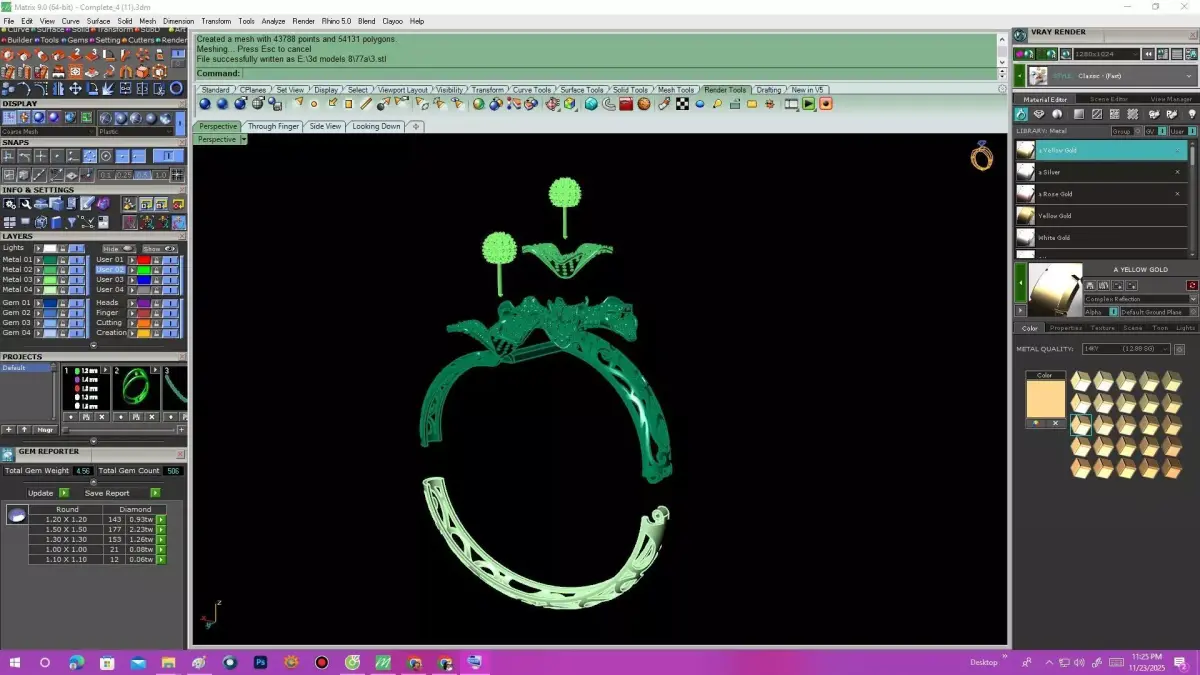Viewport: 1200px width, 675px height.
Task: Click the red refresh icon beside A Yellow Gold
Action: 1192,285
